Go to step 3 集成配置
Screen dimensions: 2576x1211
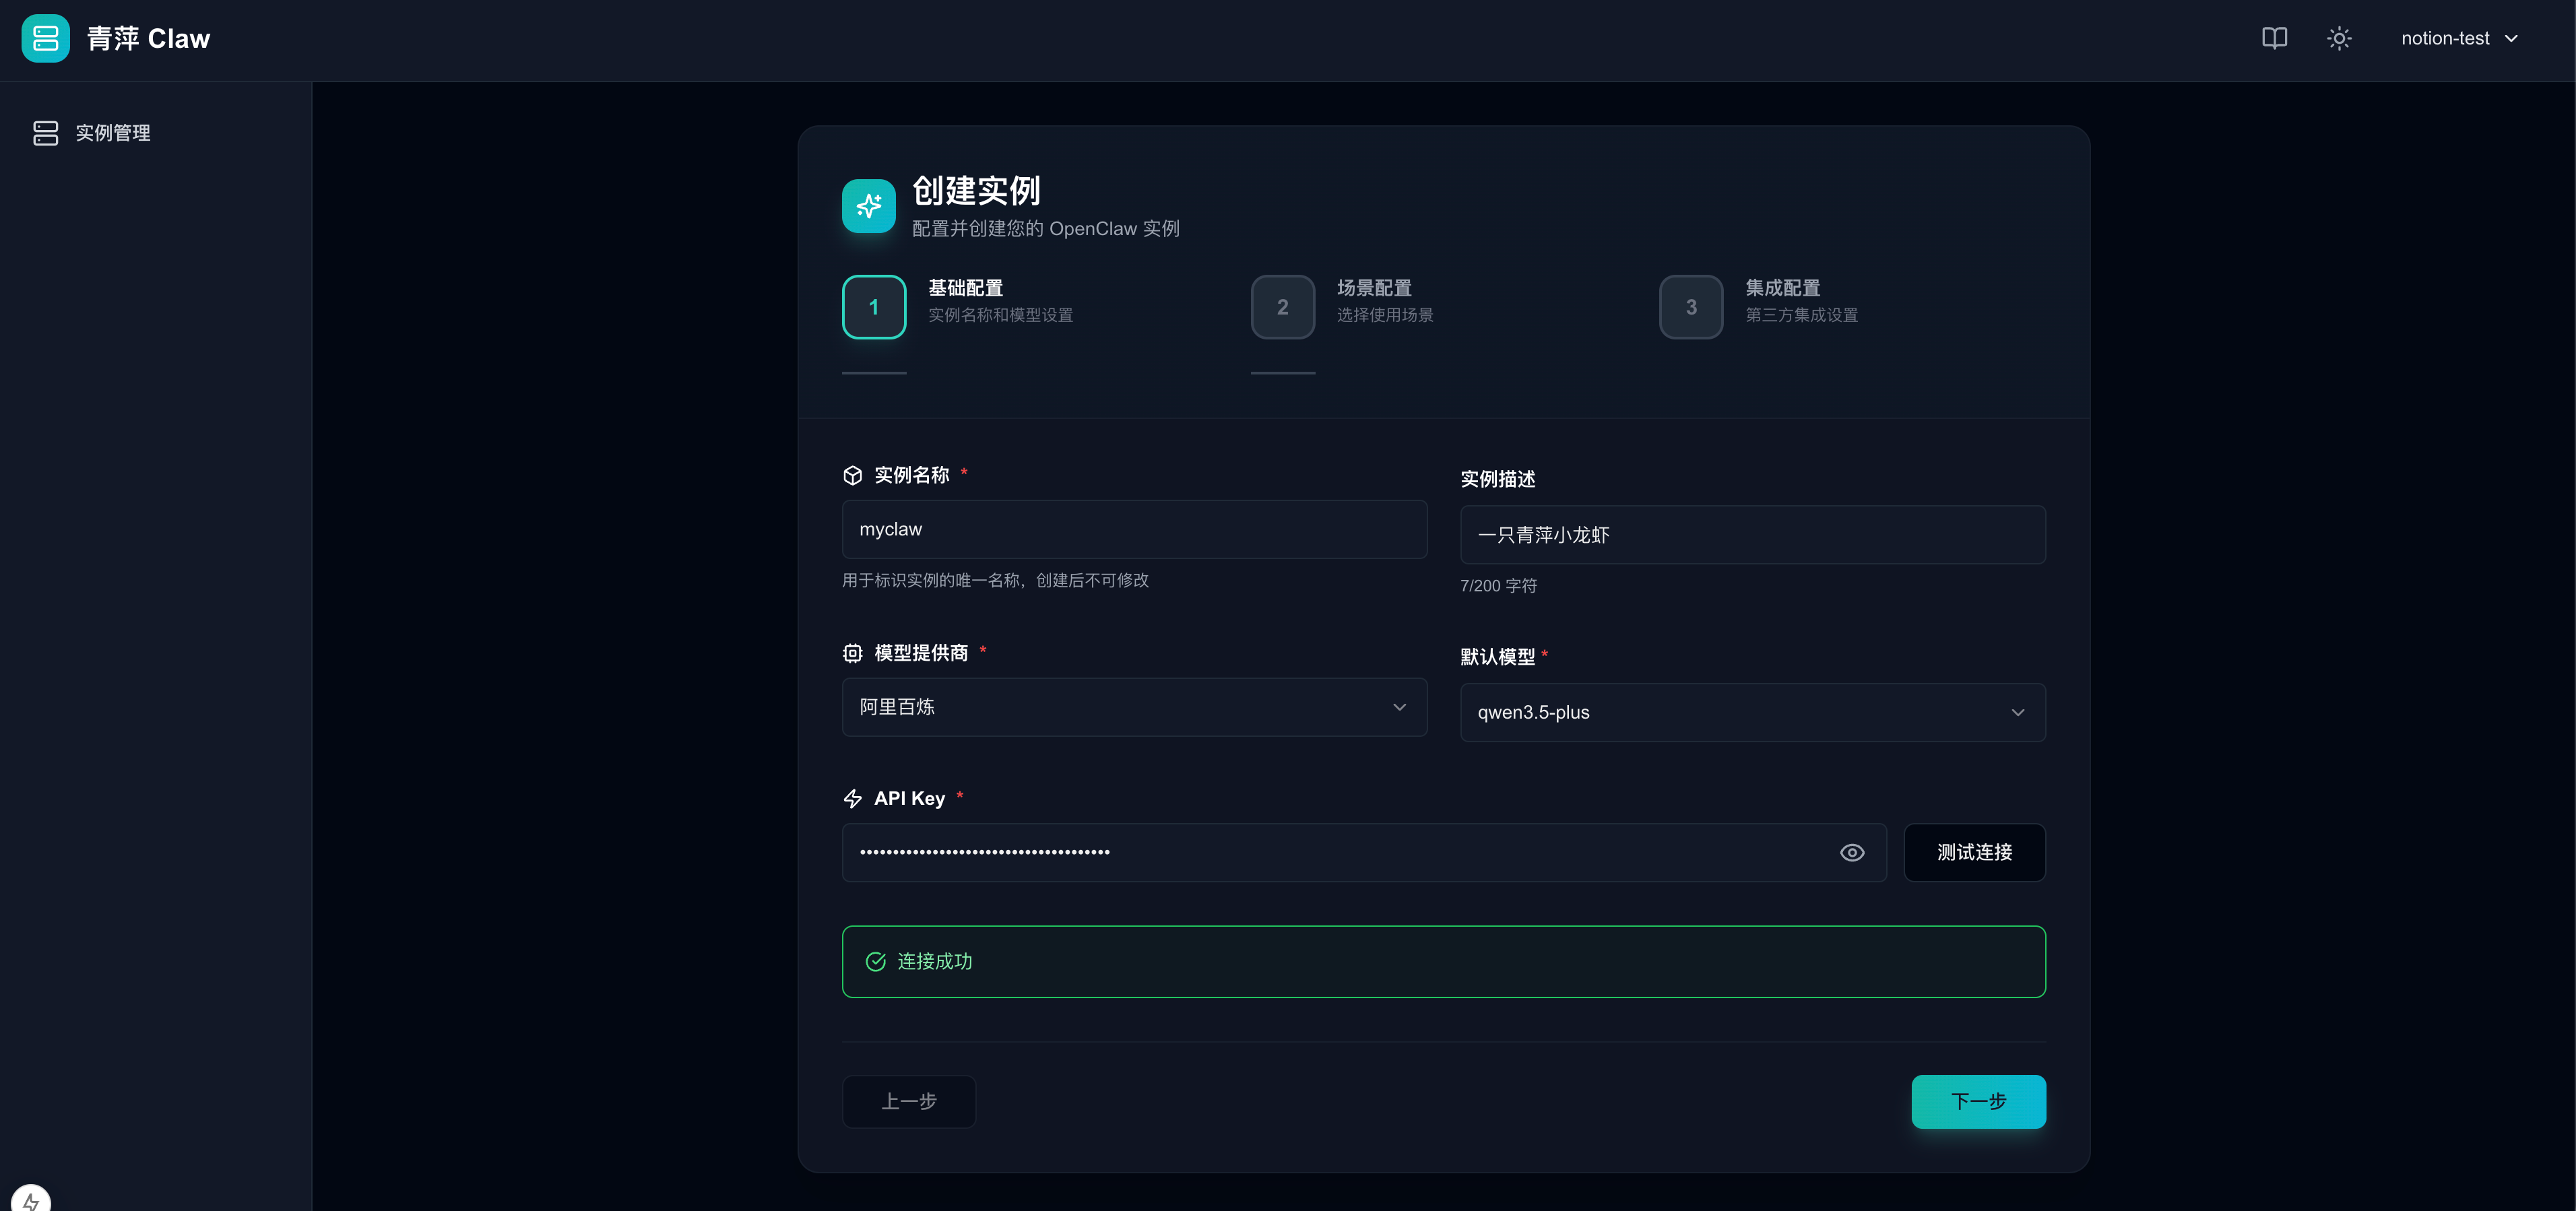(1691, 307)
